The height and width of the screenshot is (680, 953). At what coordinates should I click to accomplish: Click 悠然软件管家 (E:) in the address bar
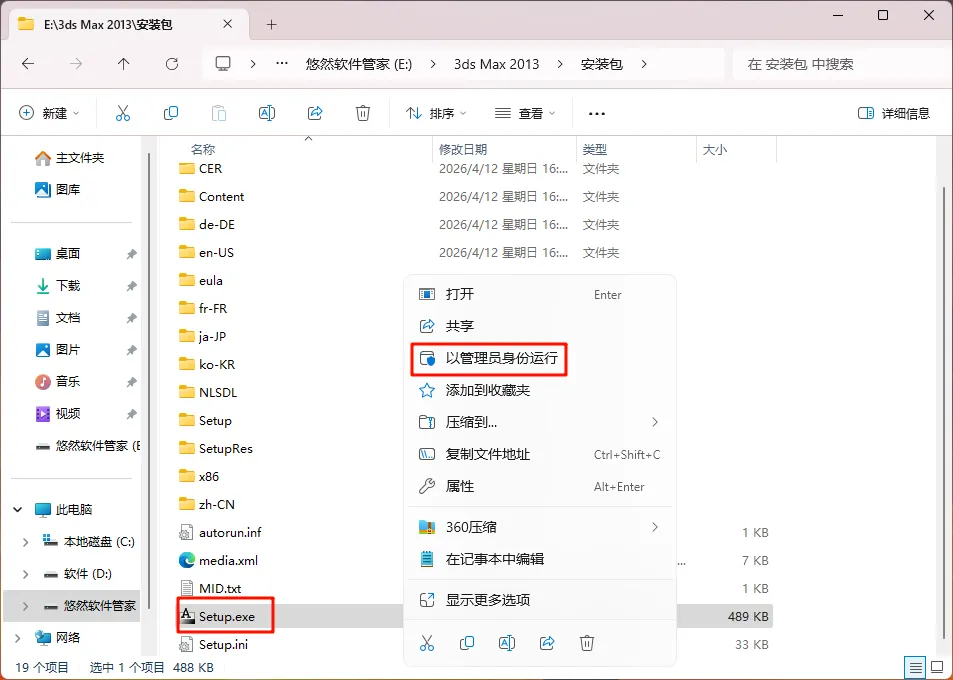(x=359, y=64)
